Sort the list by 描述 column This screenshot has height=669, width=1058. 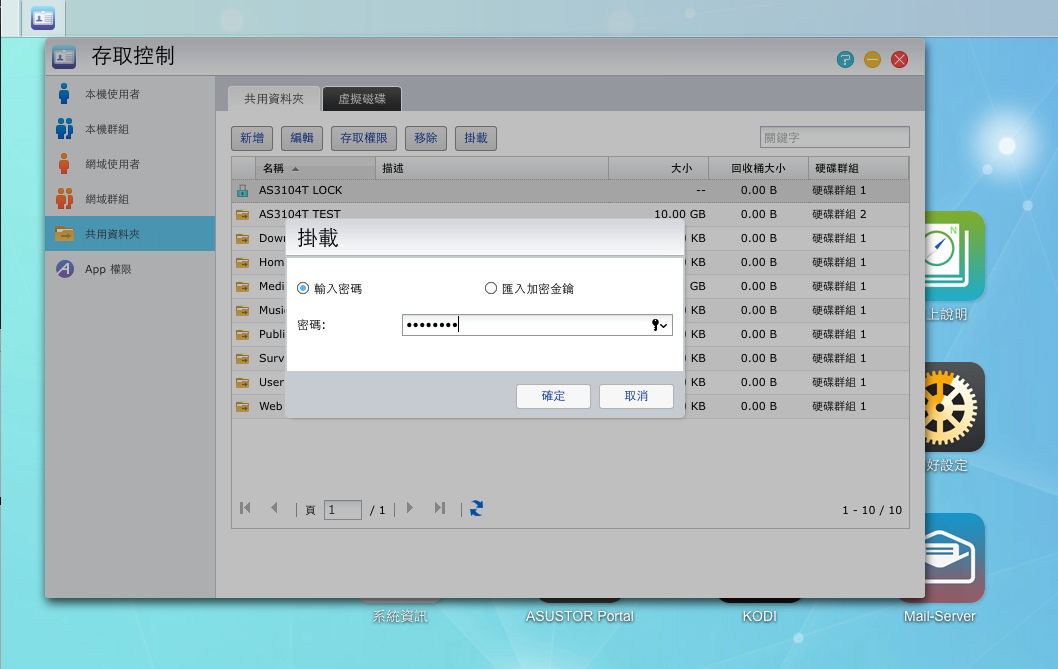click(x=492, y=168)
